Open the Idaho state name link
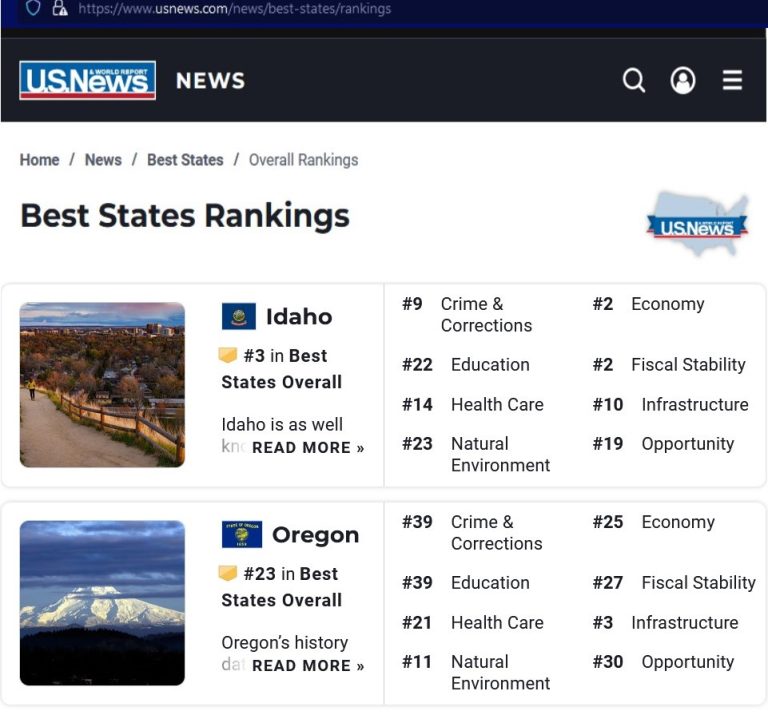768x715 pixels. pyautogui.click(x=299, y=317)
